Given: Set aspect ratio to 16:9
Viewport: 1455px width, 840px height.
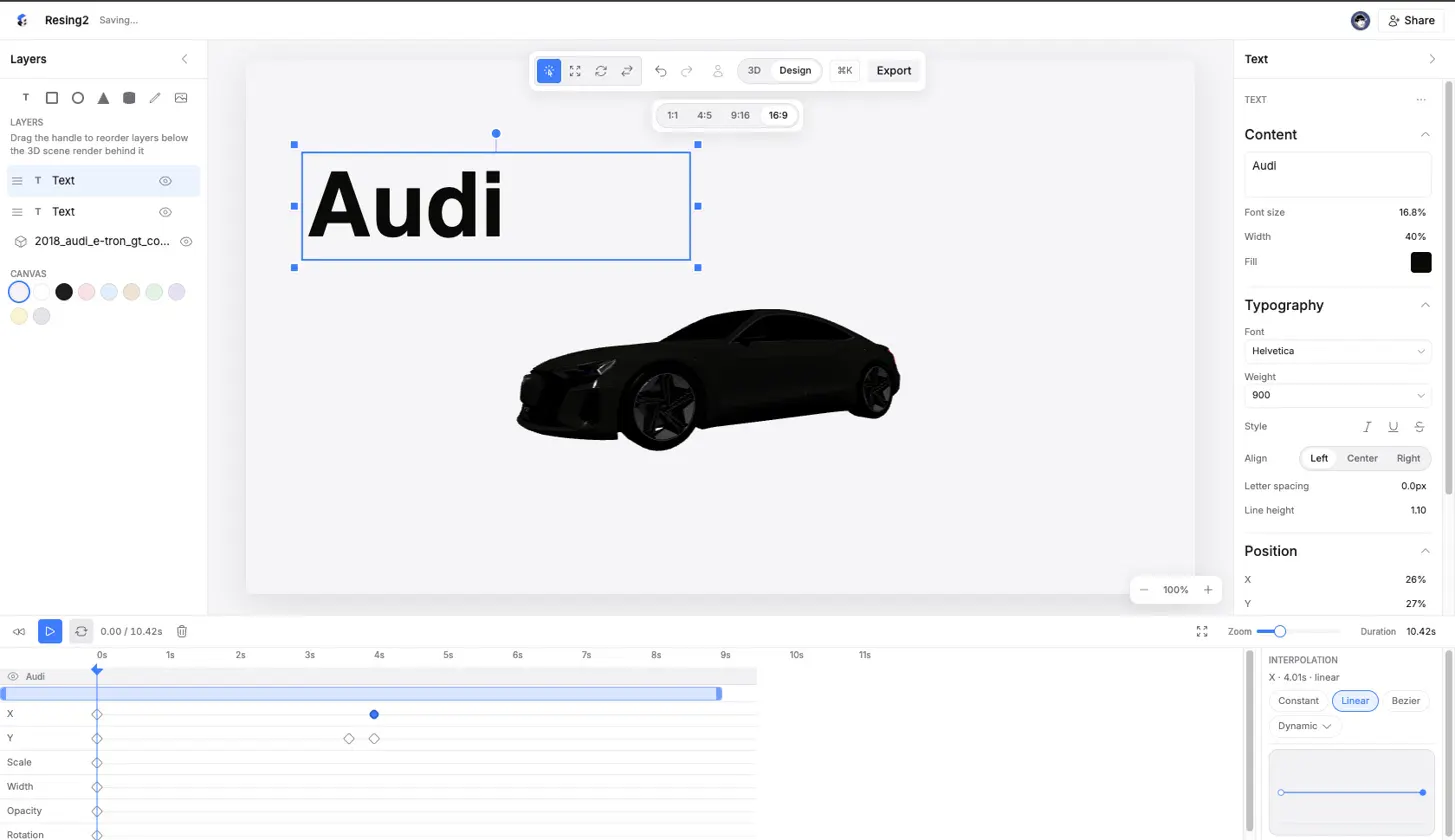Looking at the screenshot, I should click(x=778, y=116).
